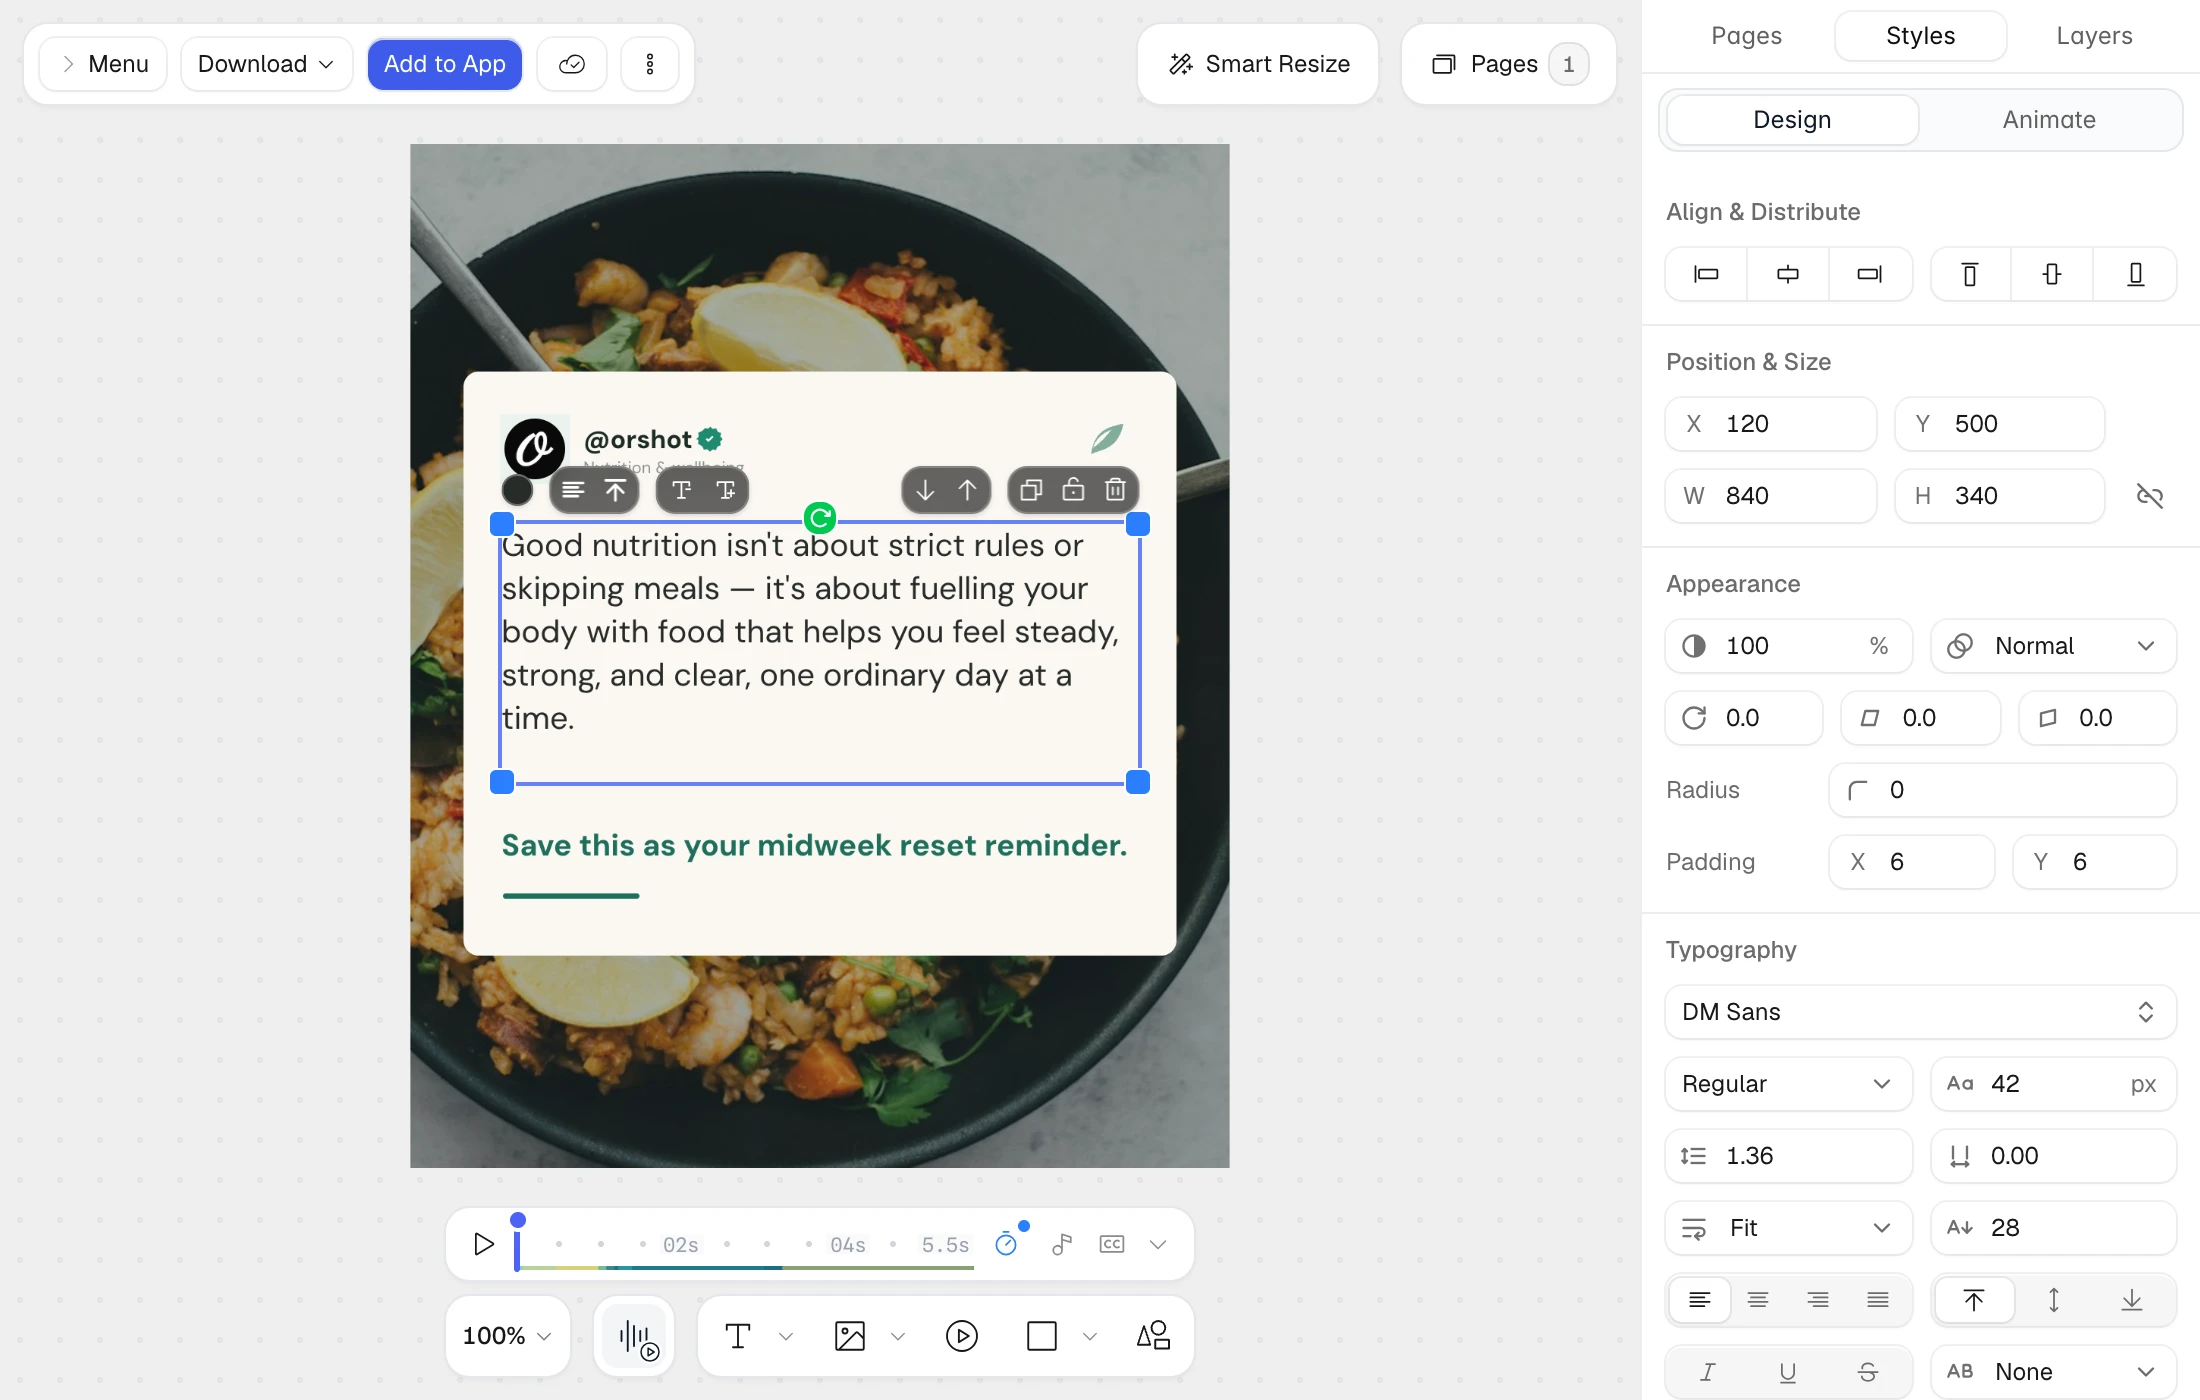This screenshot has width=2200, height=1400.
Task: Lock the selected element from floating toolbar
Action: (1073, 490)
